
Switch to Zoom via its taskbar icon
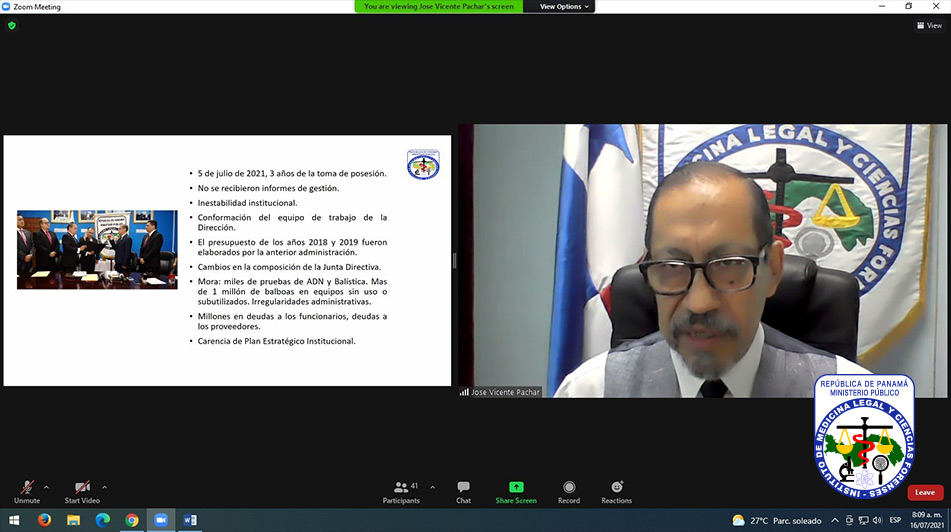(x=161, y=520)
